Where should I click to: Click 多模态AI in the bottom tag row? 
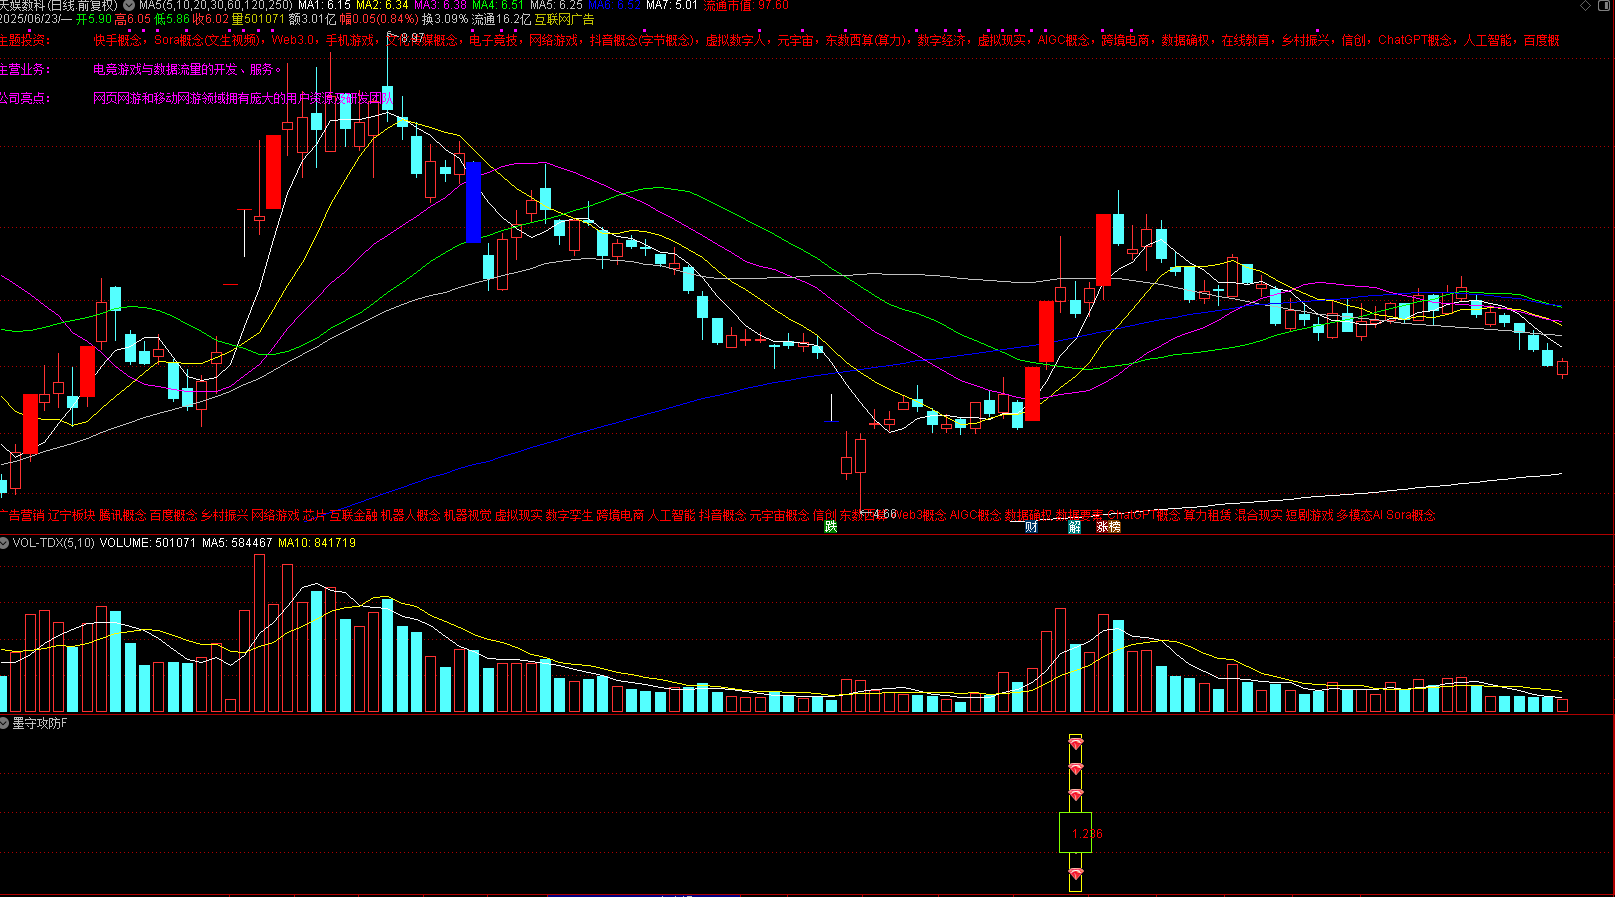tap(1360, 516)
